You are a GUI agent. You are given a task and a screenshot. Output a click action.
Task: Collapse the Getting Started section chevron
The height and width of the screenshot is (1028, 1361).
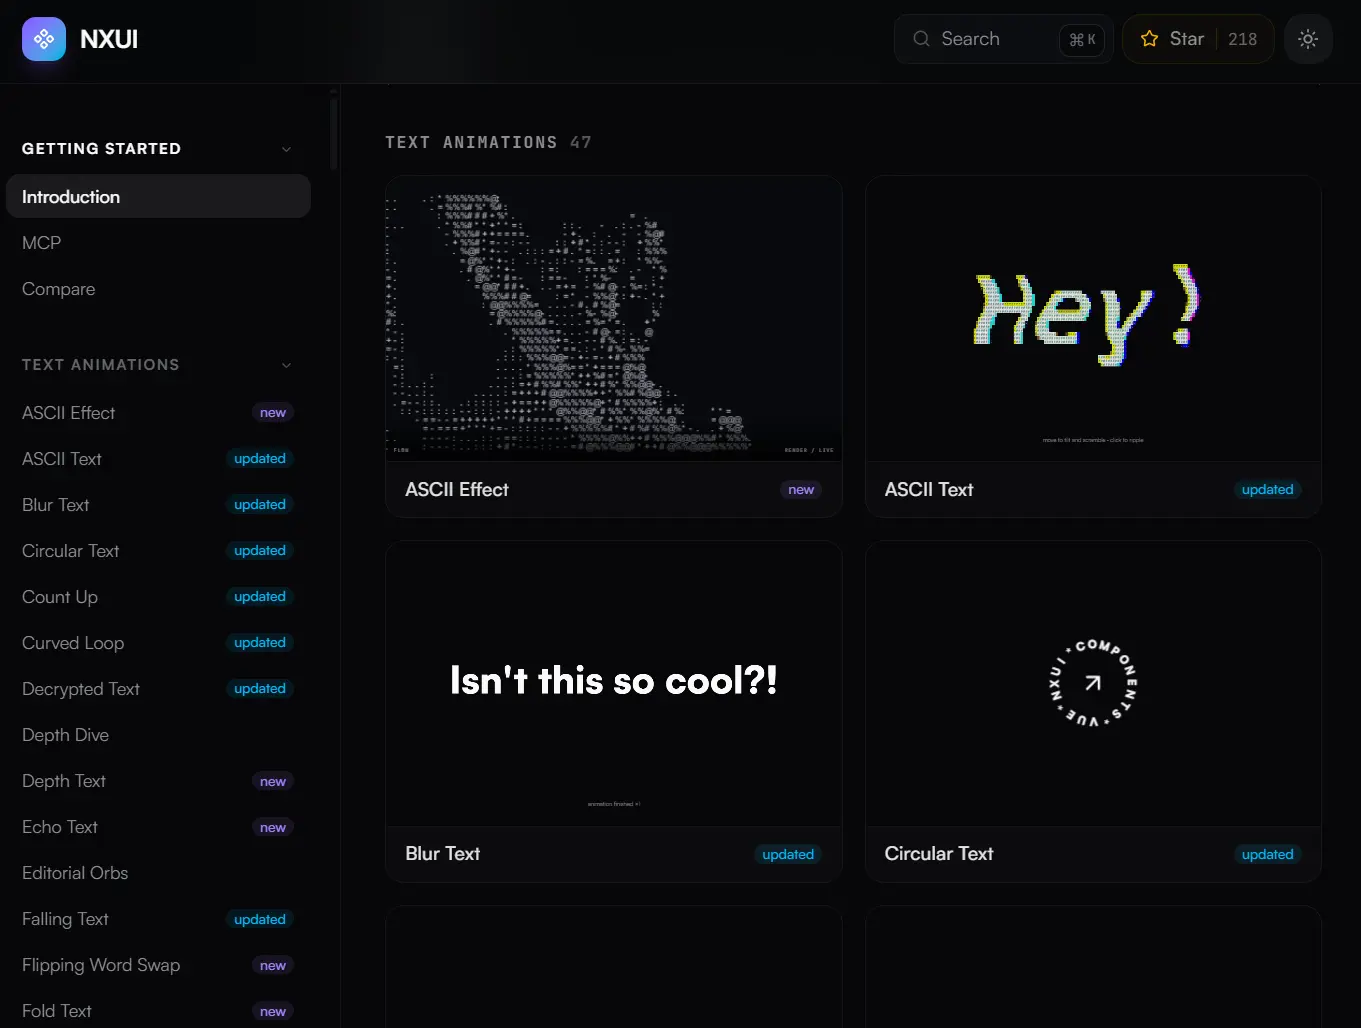click(x=286, y=149)
